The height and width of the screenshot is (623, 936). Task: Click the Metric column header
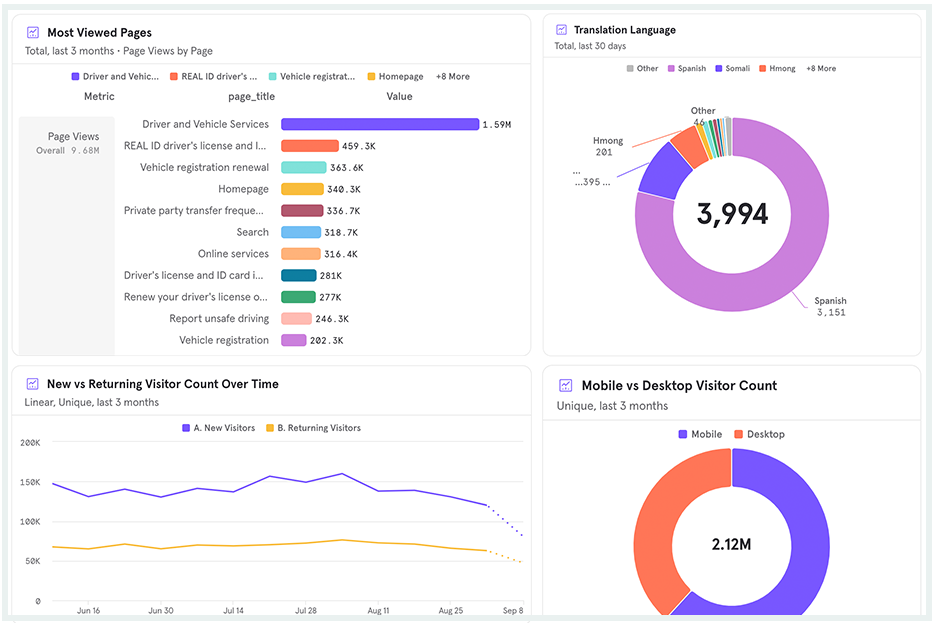[99, 96]
